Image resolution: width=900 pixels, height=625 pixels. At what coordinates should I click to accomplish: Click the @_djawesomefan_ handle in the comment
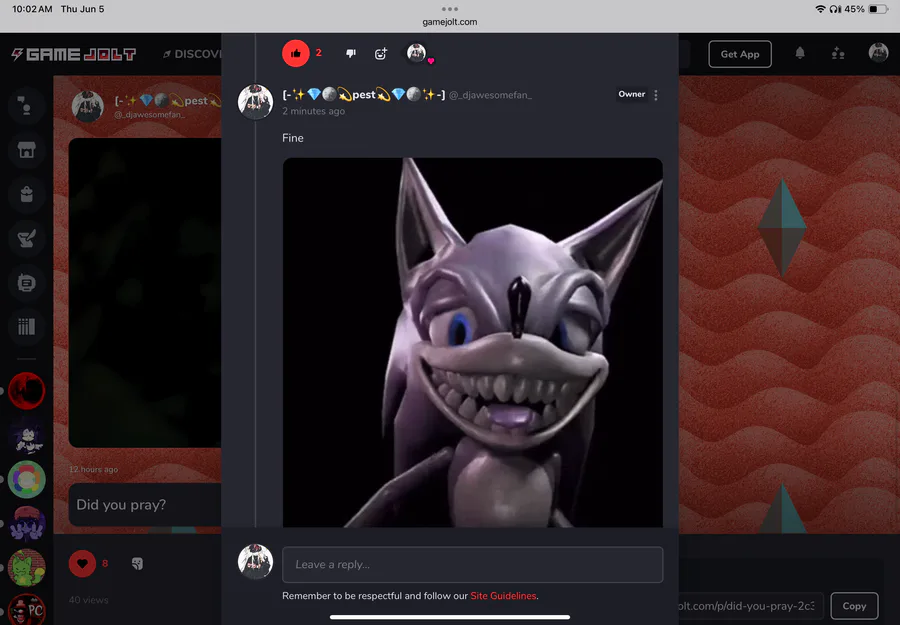[490, 95]
